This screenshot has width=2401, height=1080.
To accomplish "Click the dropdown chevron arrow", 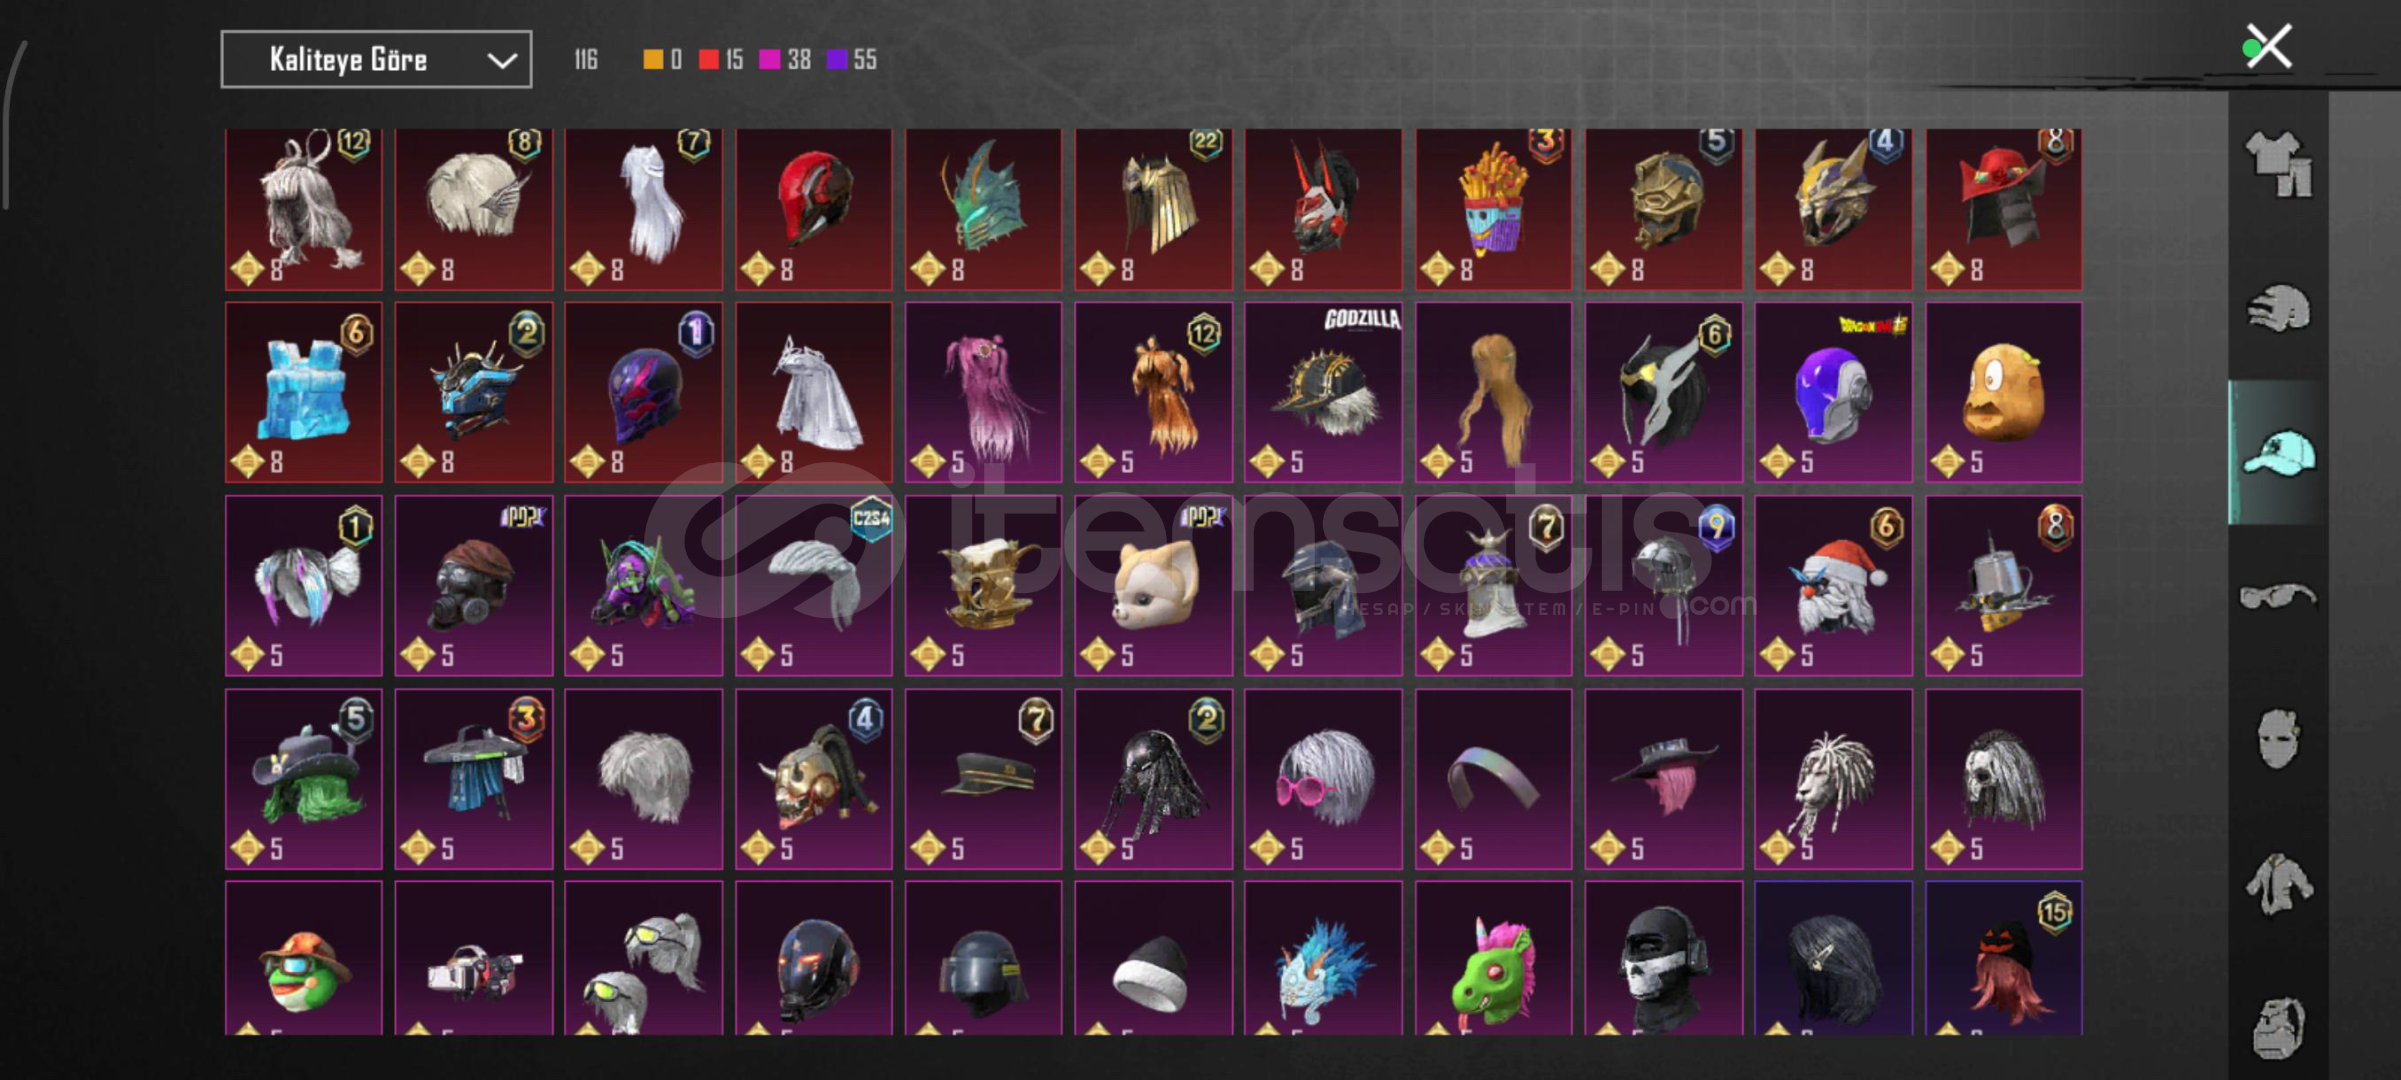I will tap(501, 61).
